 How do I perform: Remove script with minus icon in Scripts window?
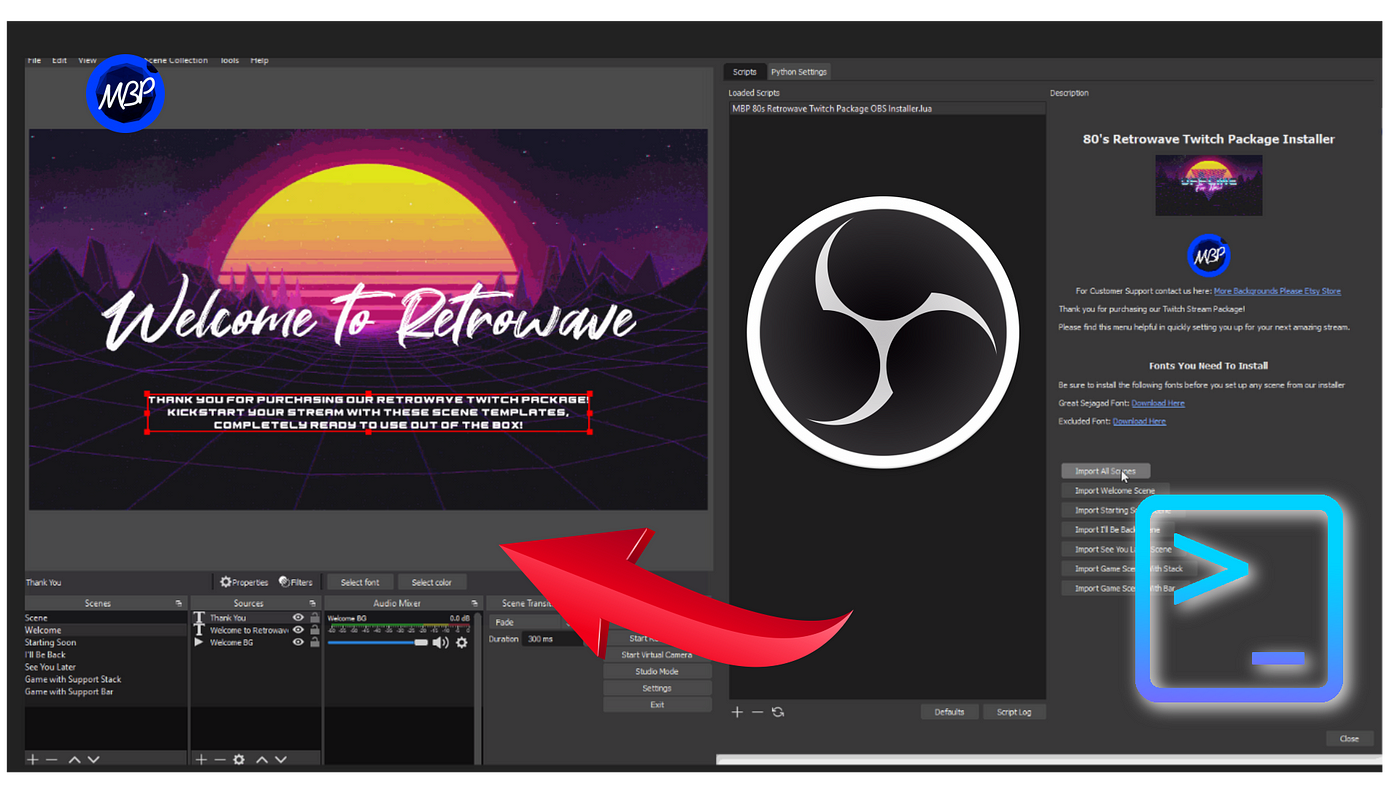coord(757,712)
